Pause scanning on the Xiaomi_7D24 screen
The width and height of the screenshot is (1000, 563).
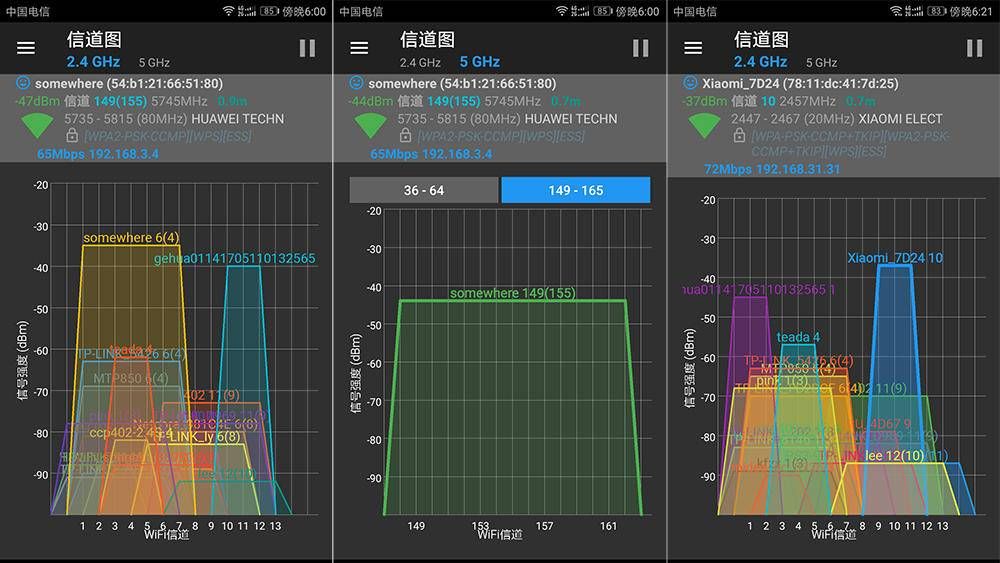[974, 48]
